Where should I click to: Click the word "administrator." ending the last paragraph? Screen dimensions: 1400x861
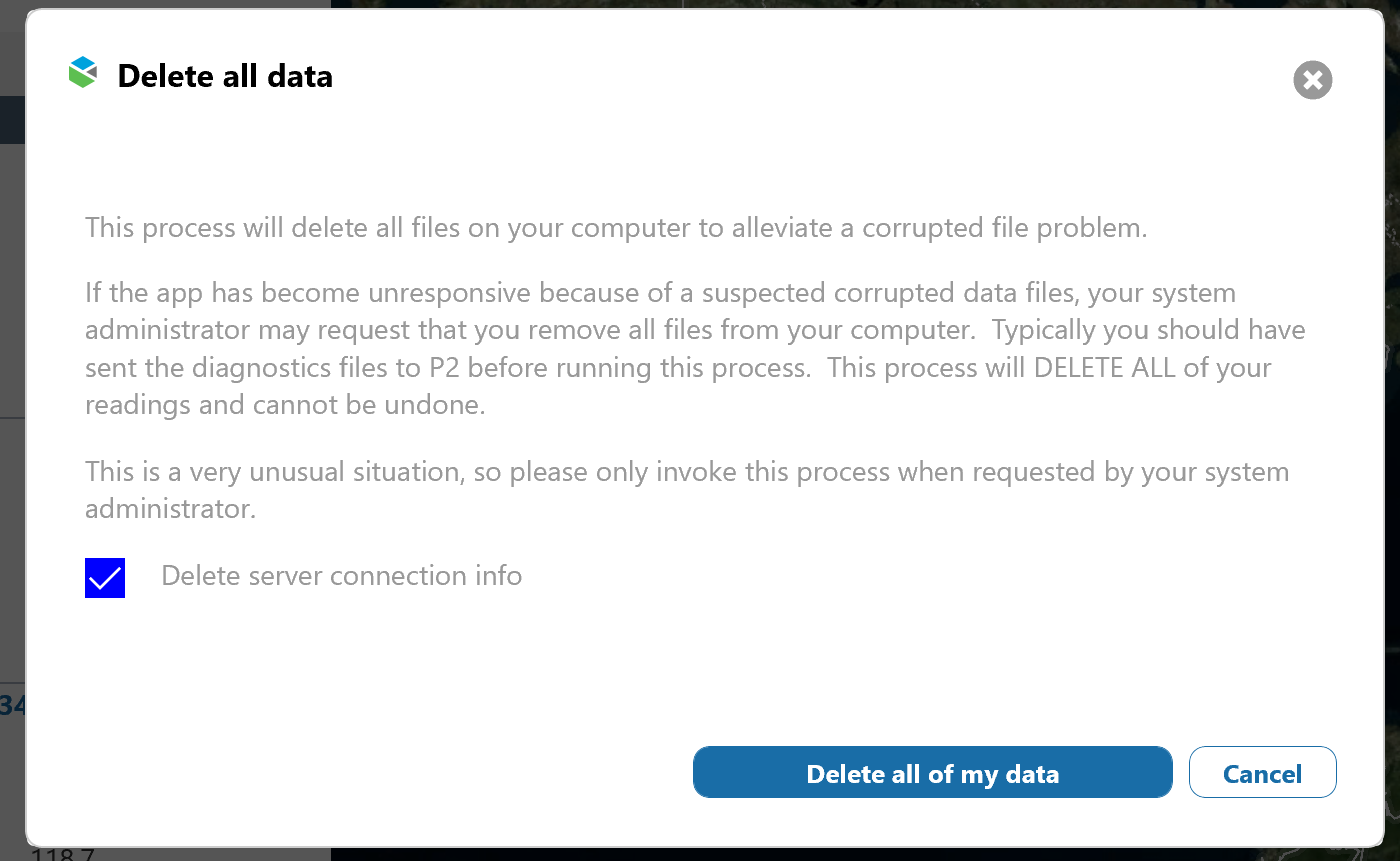coord(170,508)
